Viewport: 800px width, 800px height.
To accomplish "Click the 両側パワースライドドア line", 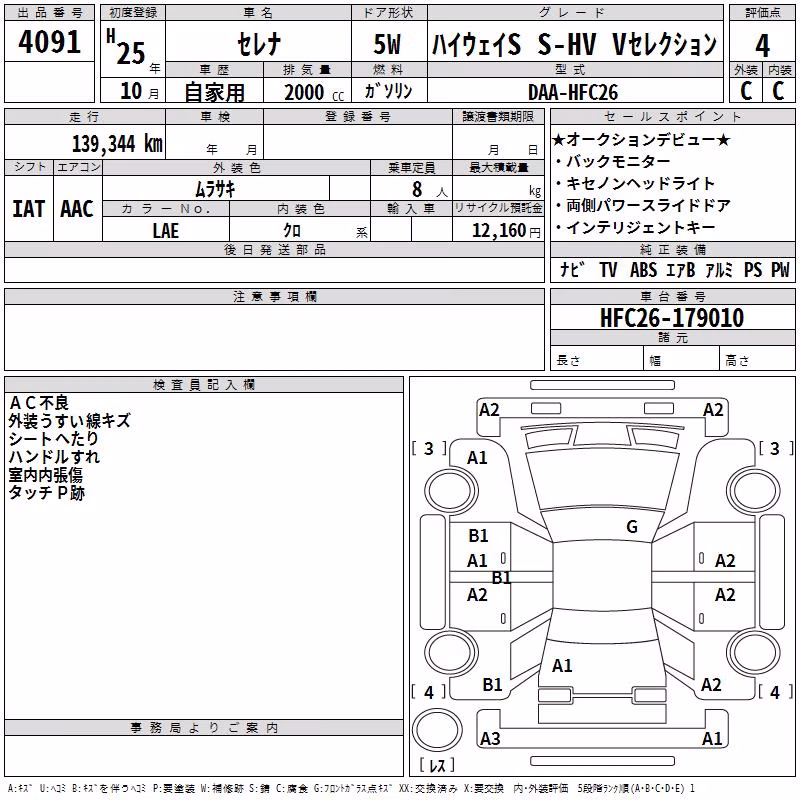I will (642, 205).
